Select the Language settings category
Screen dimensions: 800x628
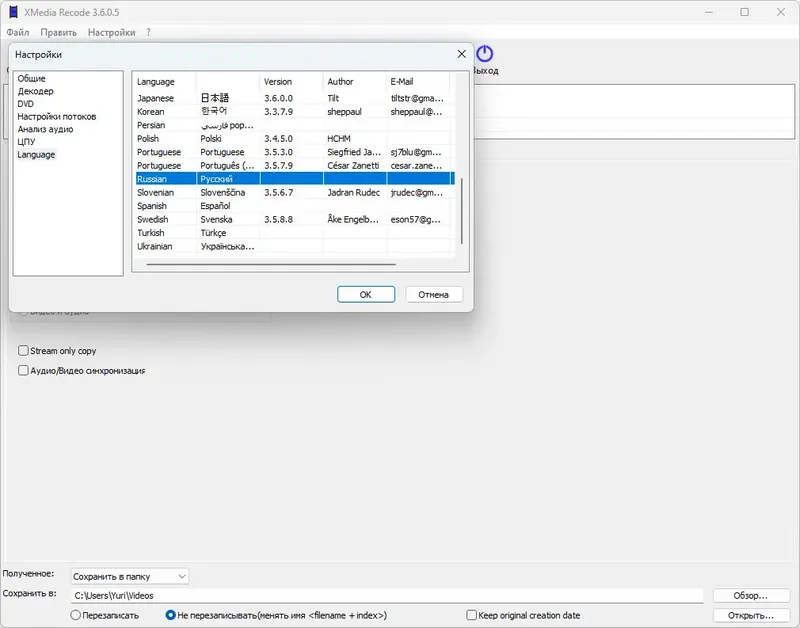coord(36,155)
